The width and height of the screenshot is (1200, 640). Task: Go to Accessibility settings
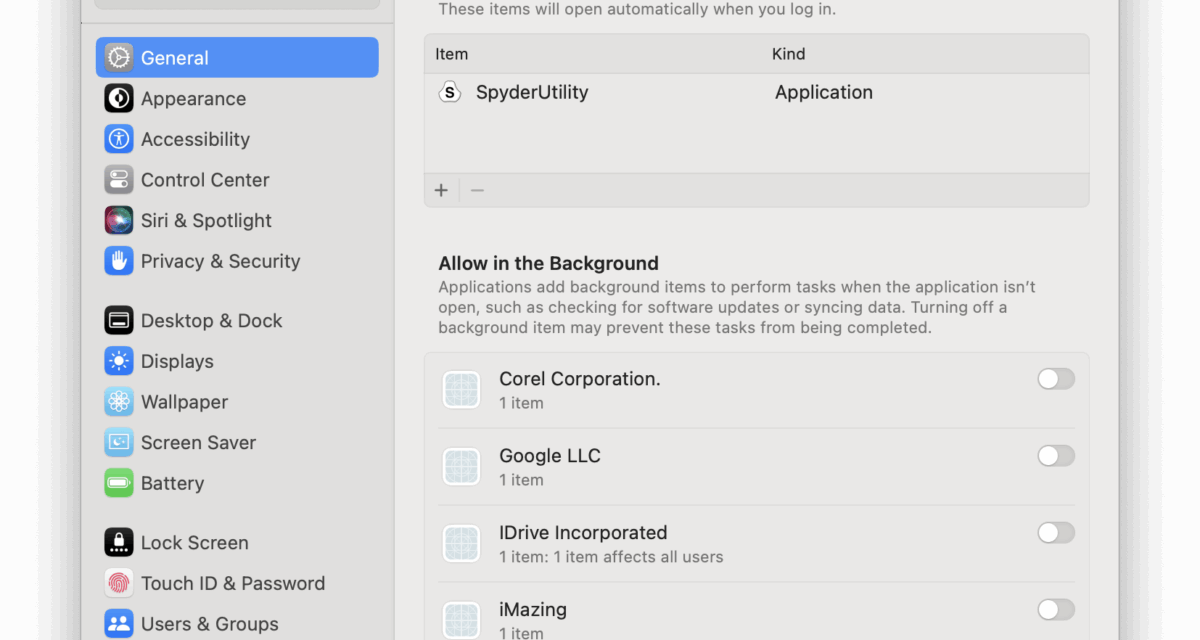coord(237,139)
